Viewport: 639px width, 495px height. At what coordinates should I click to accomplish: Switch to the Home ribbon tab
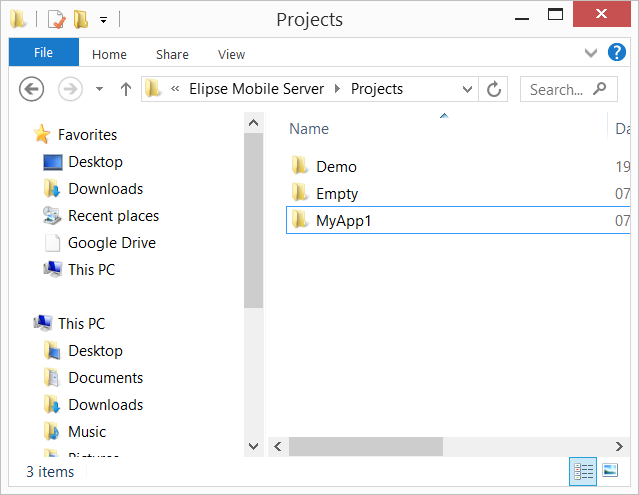coord(109,54)
